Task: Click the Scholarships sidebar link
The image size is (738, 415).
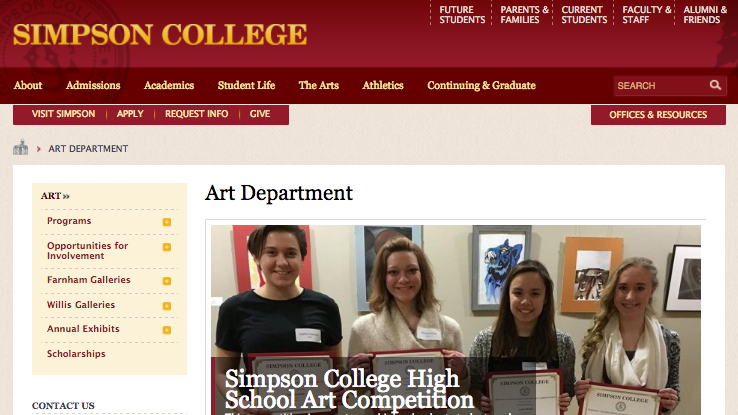Action: pos(76,354)
